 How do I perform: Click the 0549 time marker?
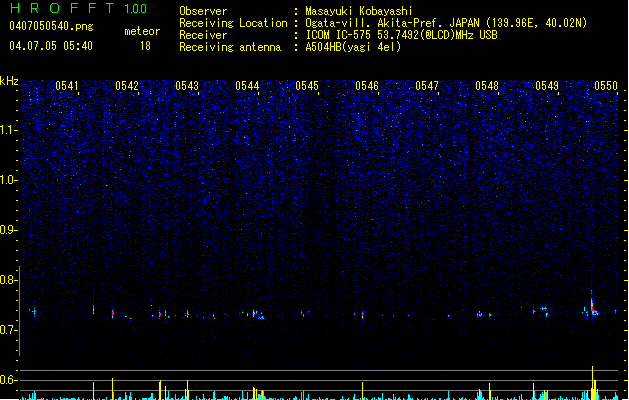[547, 86]
